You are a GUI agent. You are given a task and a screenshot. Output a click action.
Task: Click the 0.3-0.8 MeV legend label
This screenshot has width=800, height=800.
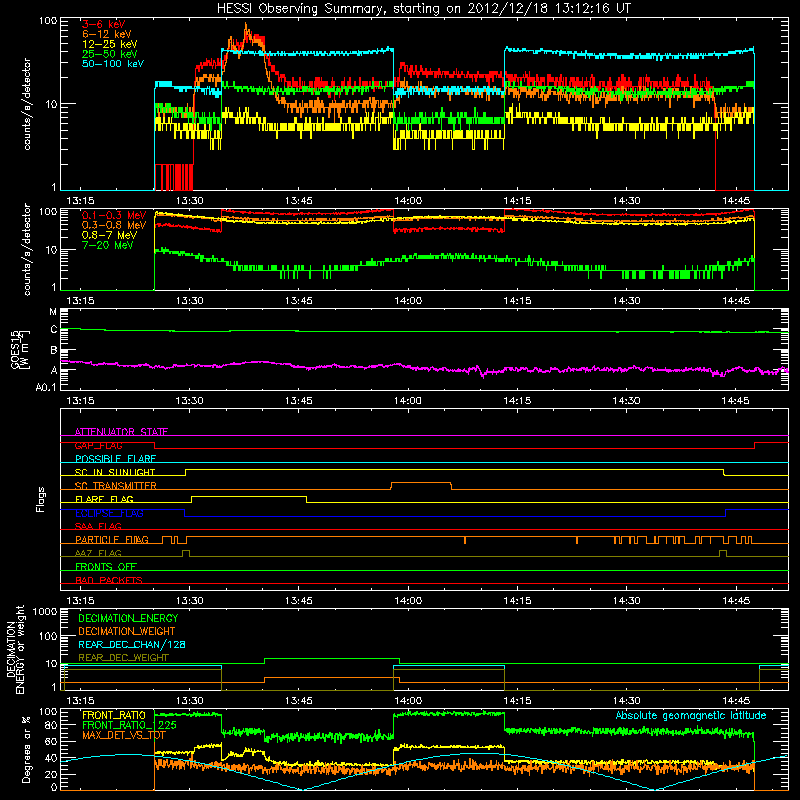tap(114, 226)
